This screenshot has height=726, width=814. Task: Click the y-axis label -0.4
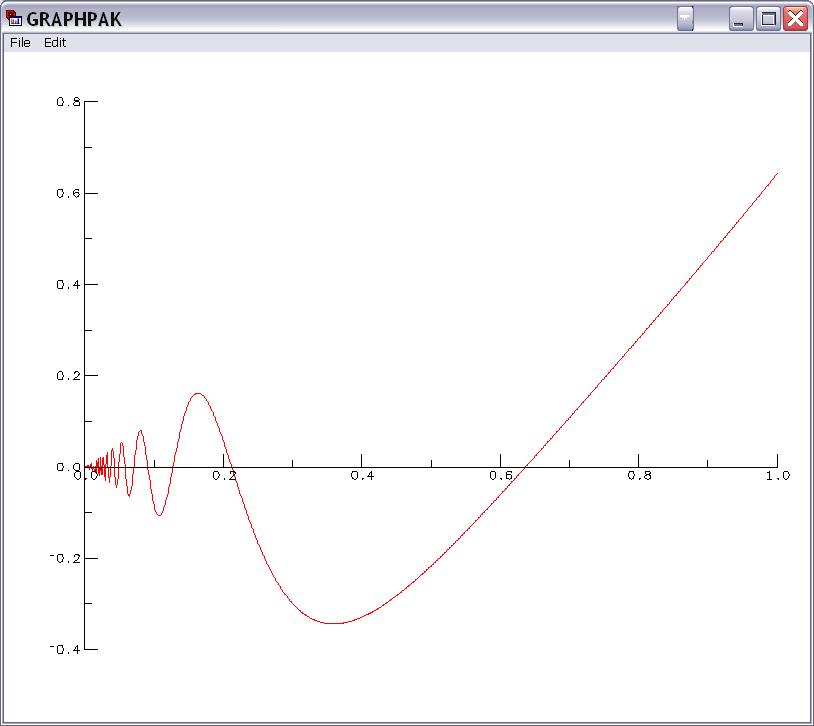65,650
